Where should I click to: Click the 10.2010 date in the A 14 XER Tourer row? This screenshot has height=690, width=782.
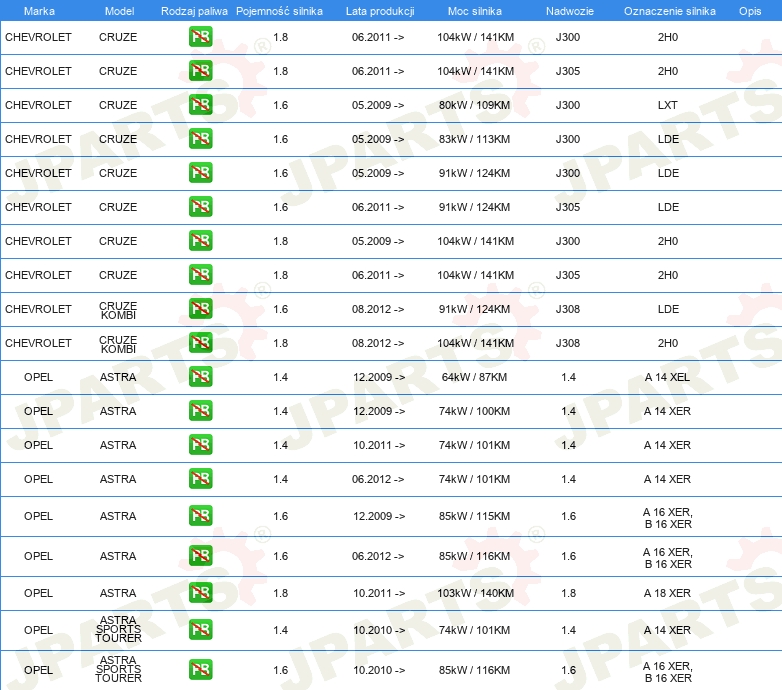pyautogui.click(x=379, y=630)
